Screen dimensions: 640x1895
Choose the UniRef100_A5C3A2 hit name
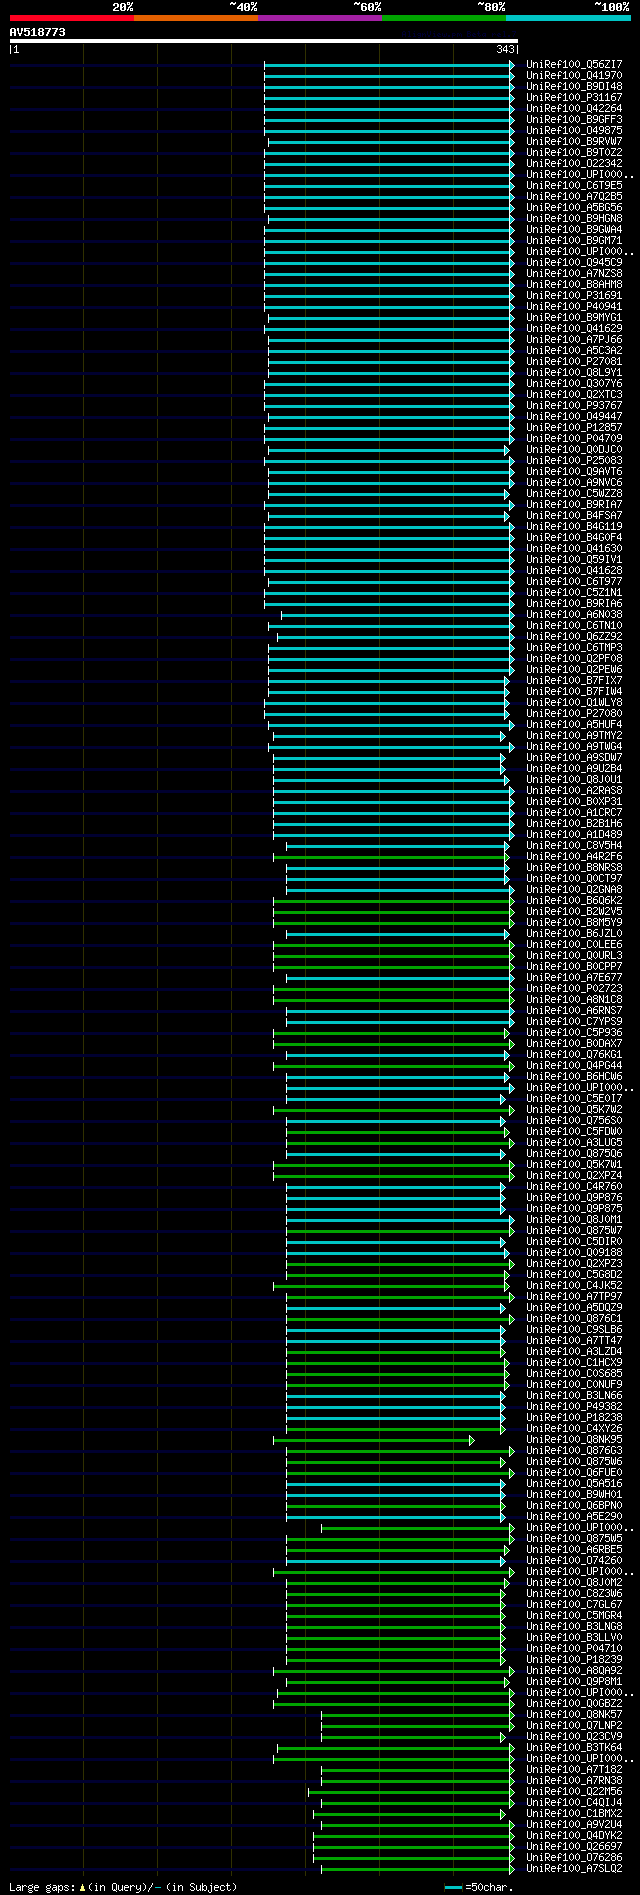(574, 350)
